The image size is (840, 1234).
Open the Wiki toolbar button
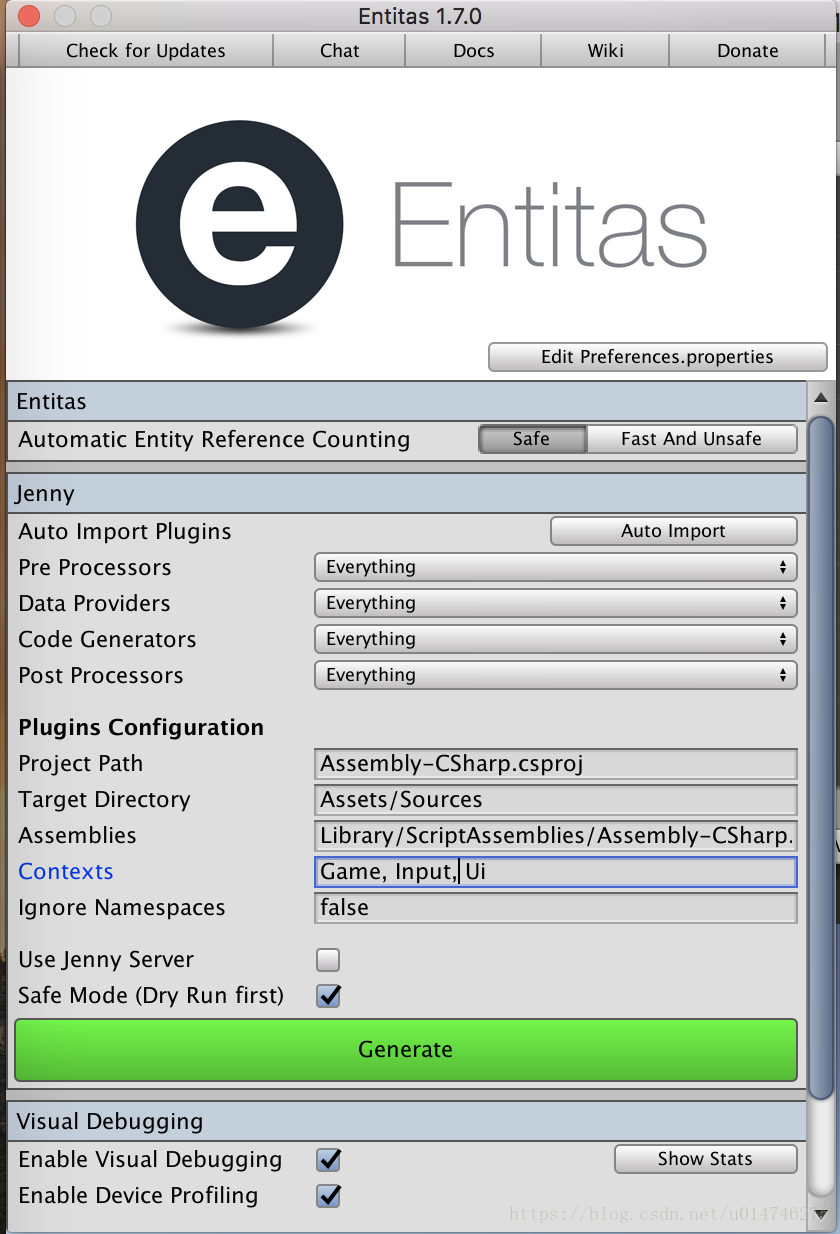point(606,51)
